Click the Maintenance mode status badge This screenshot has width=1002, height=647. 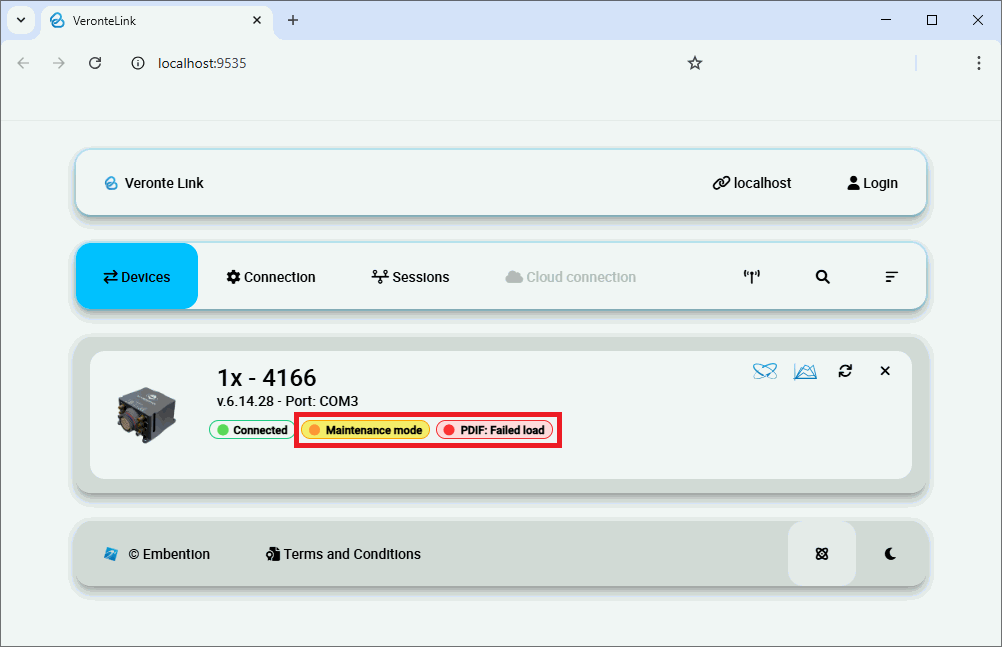pyautogui.click(x=365, y=430)
